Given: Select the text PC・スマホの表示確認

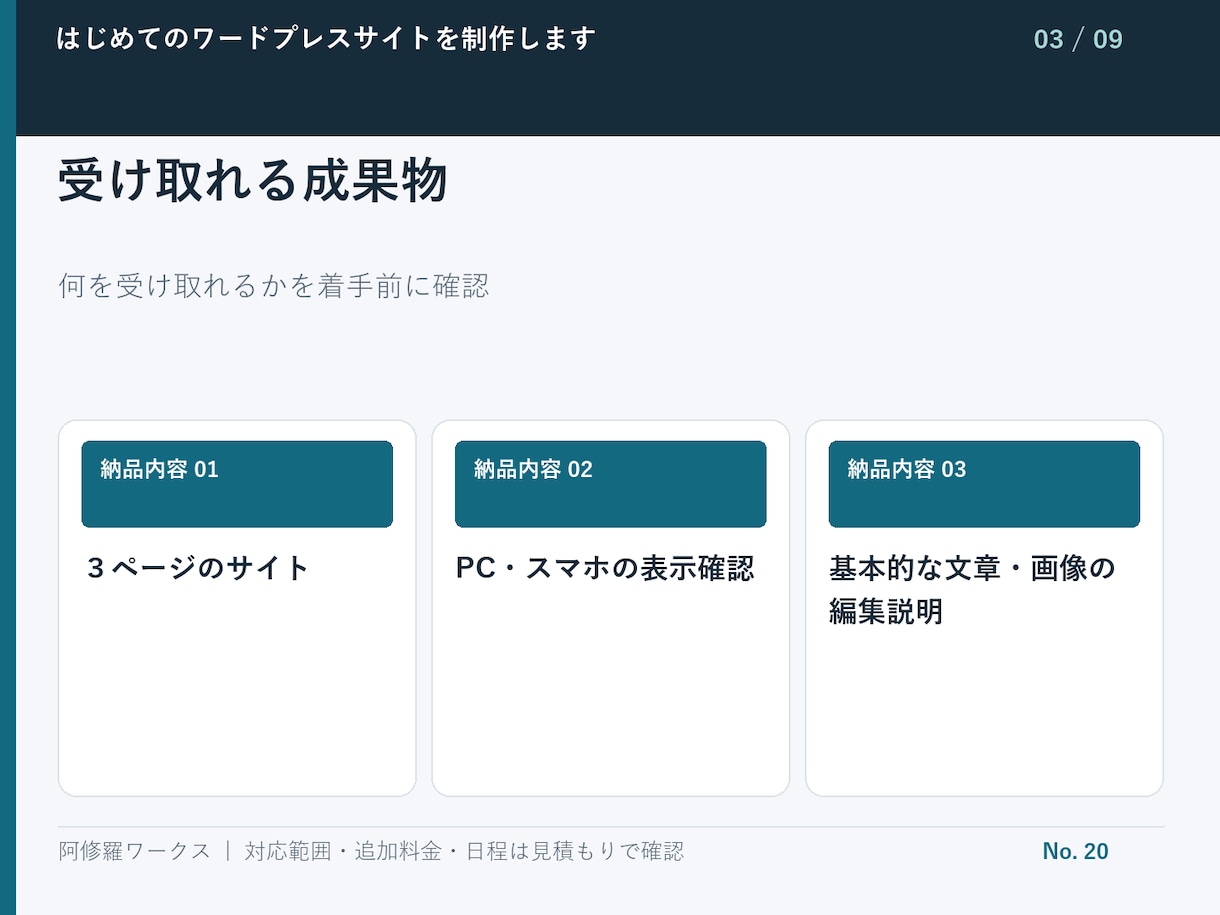Looking at the screenshot, I should pyautogui.click(x=605, y=568).
